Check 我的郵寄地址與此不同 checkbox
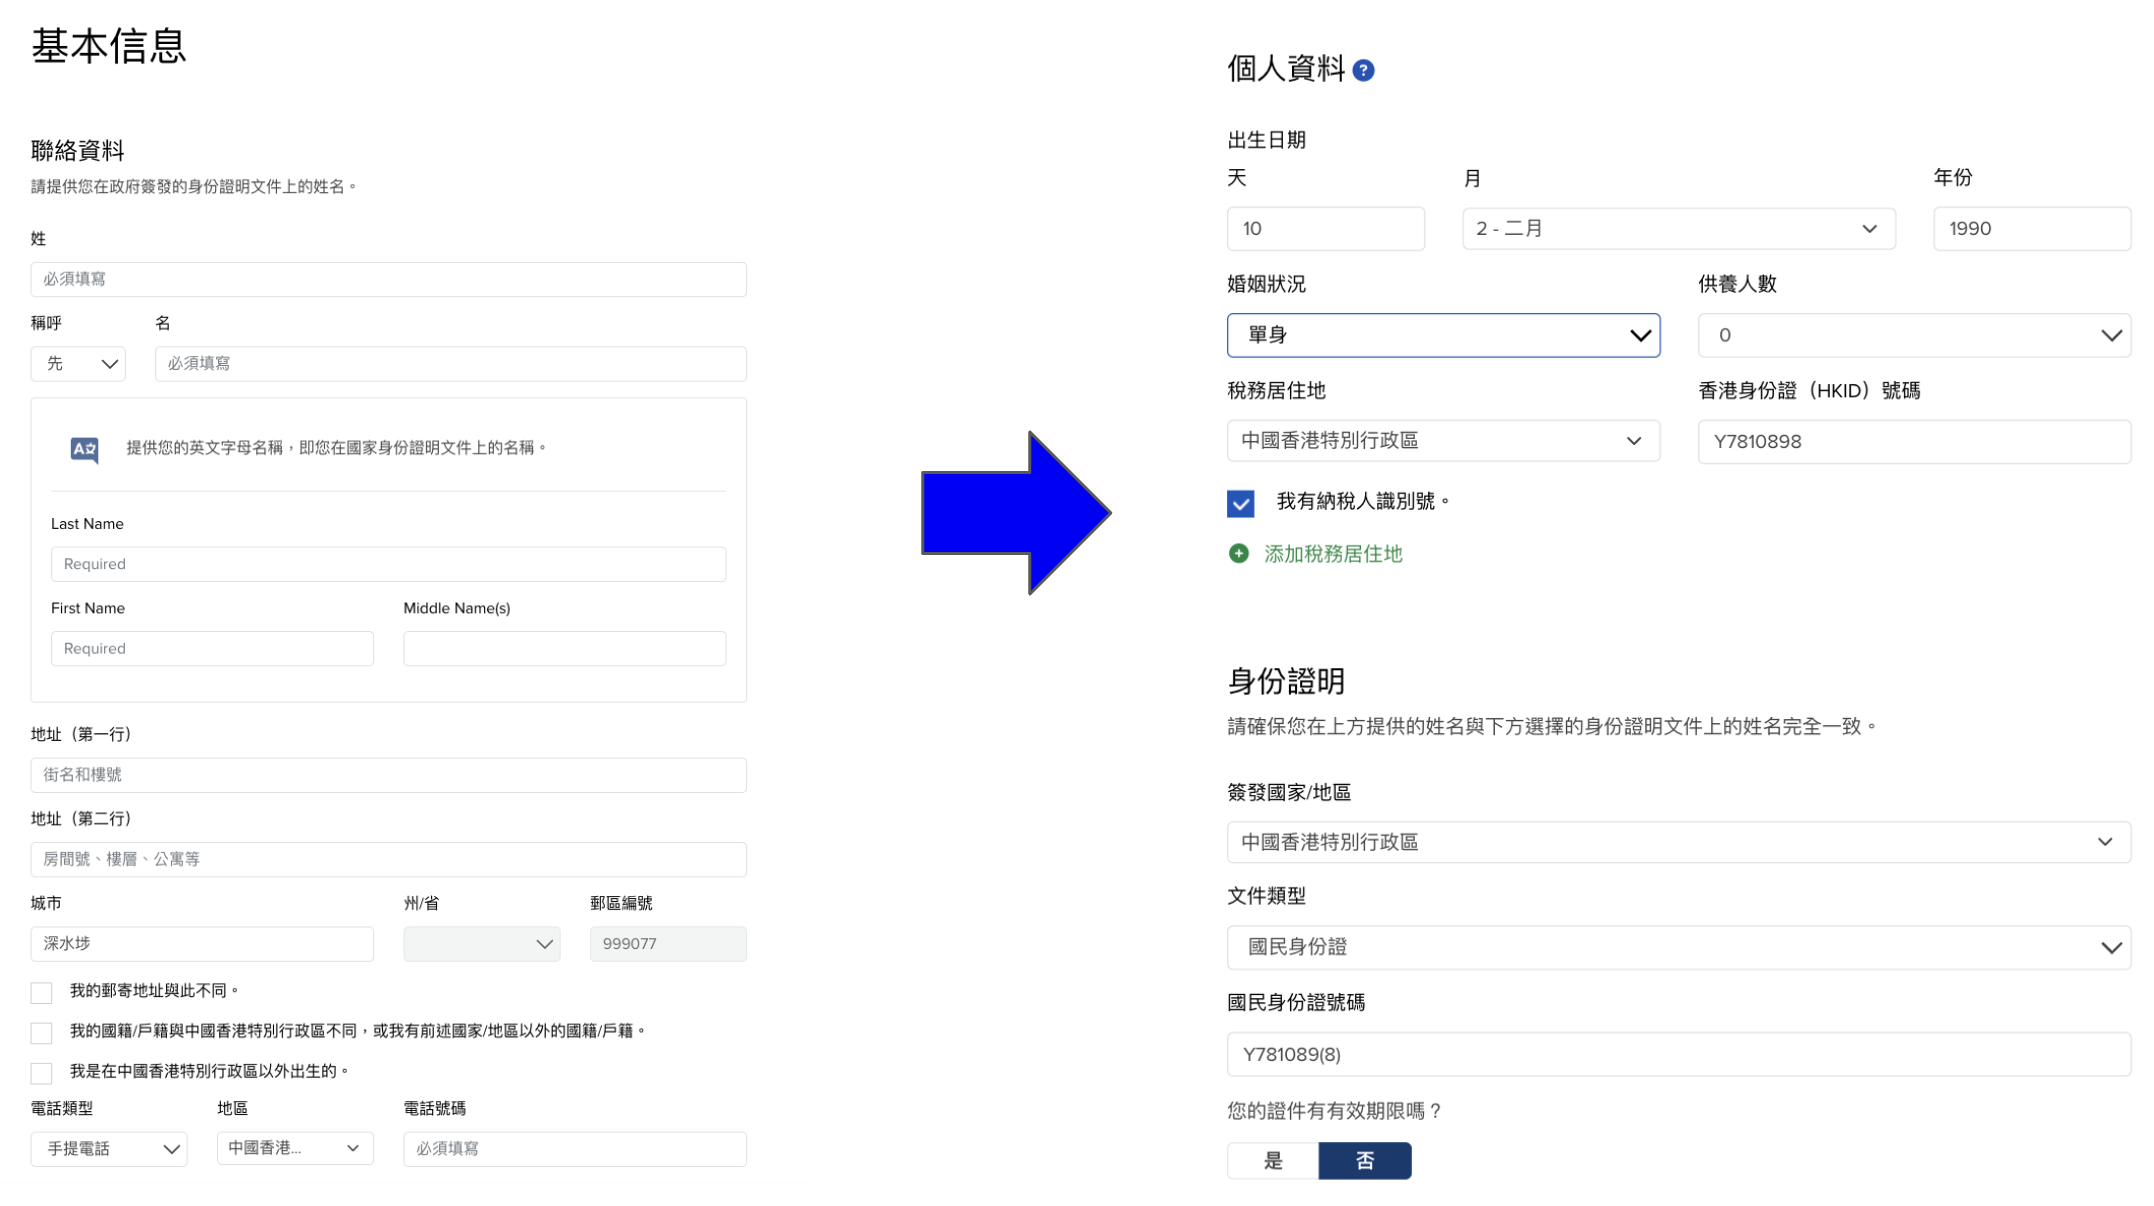The width and height of the screenshot is (2154, 1206). tap(41, 992)
